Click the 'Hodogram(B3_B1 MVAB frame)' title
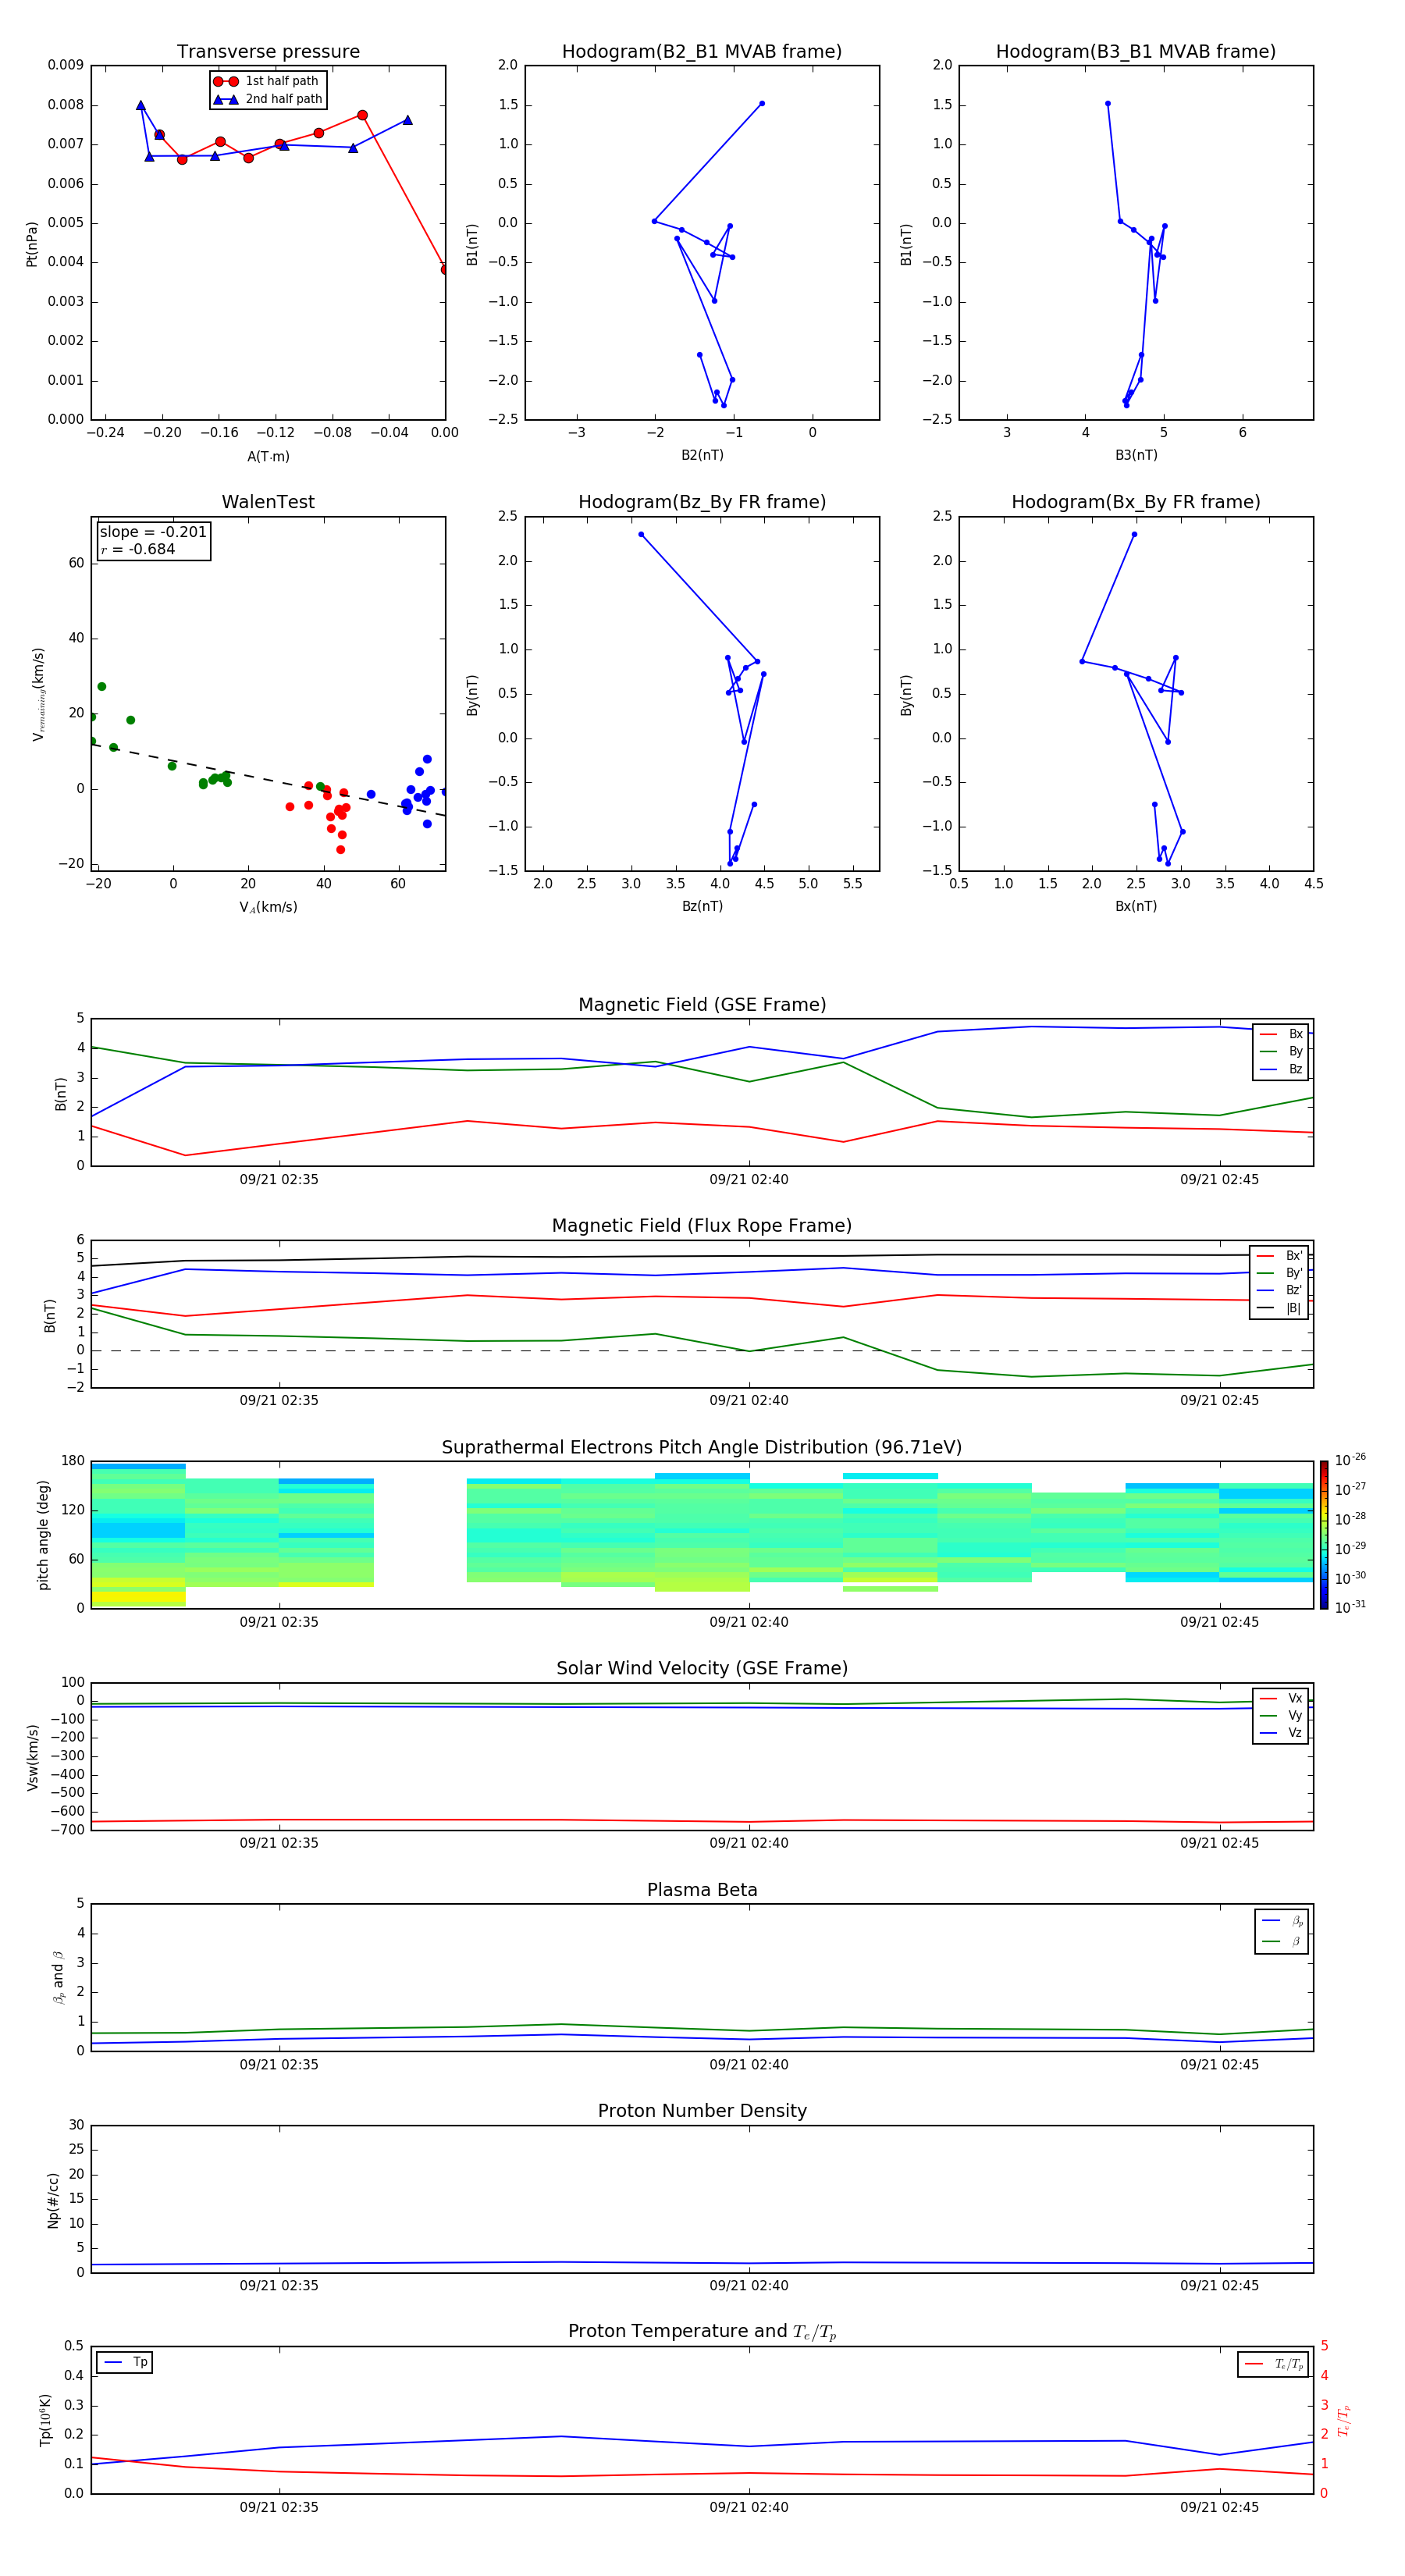1405x2576 pixels. [1136, 52]
